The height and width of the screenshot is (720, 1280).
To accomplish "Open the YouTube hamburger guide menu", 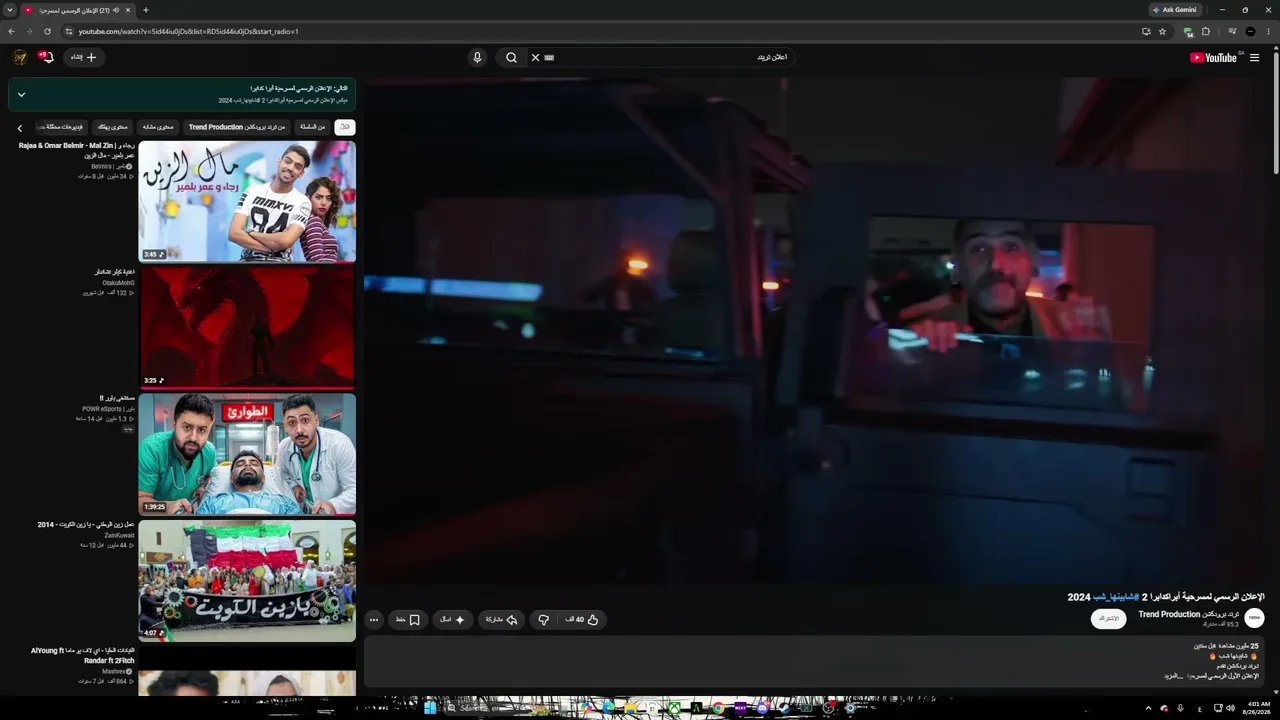I will [x=1254, y=57].
